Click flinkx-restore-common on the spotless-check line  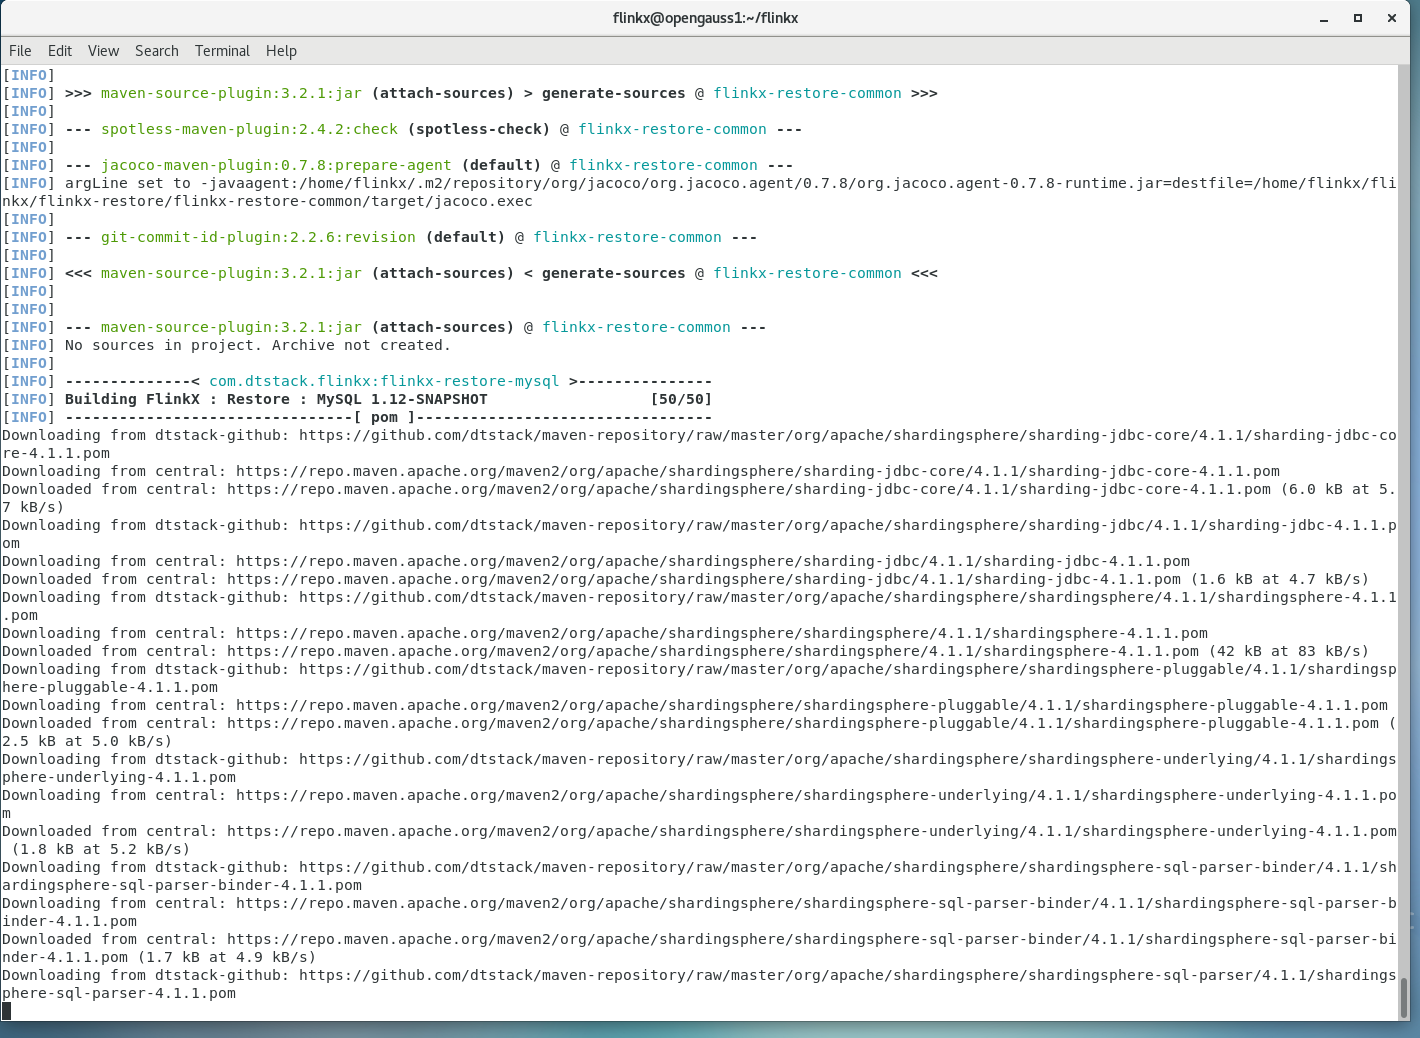(x=672, y=129)
